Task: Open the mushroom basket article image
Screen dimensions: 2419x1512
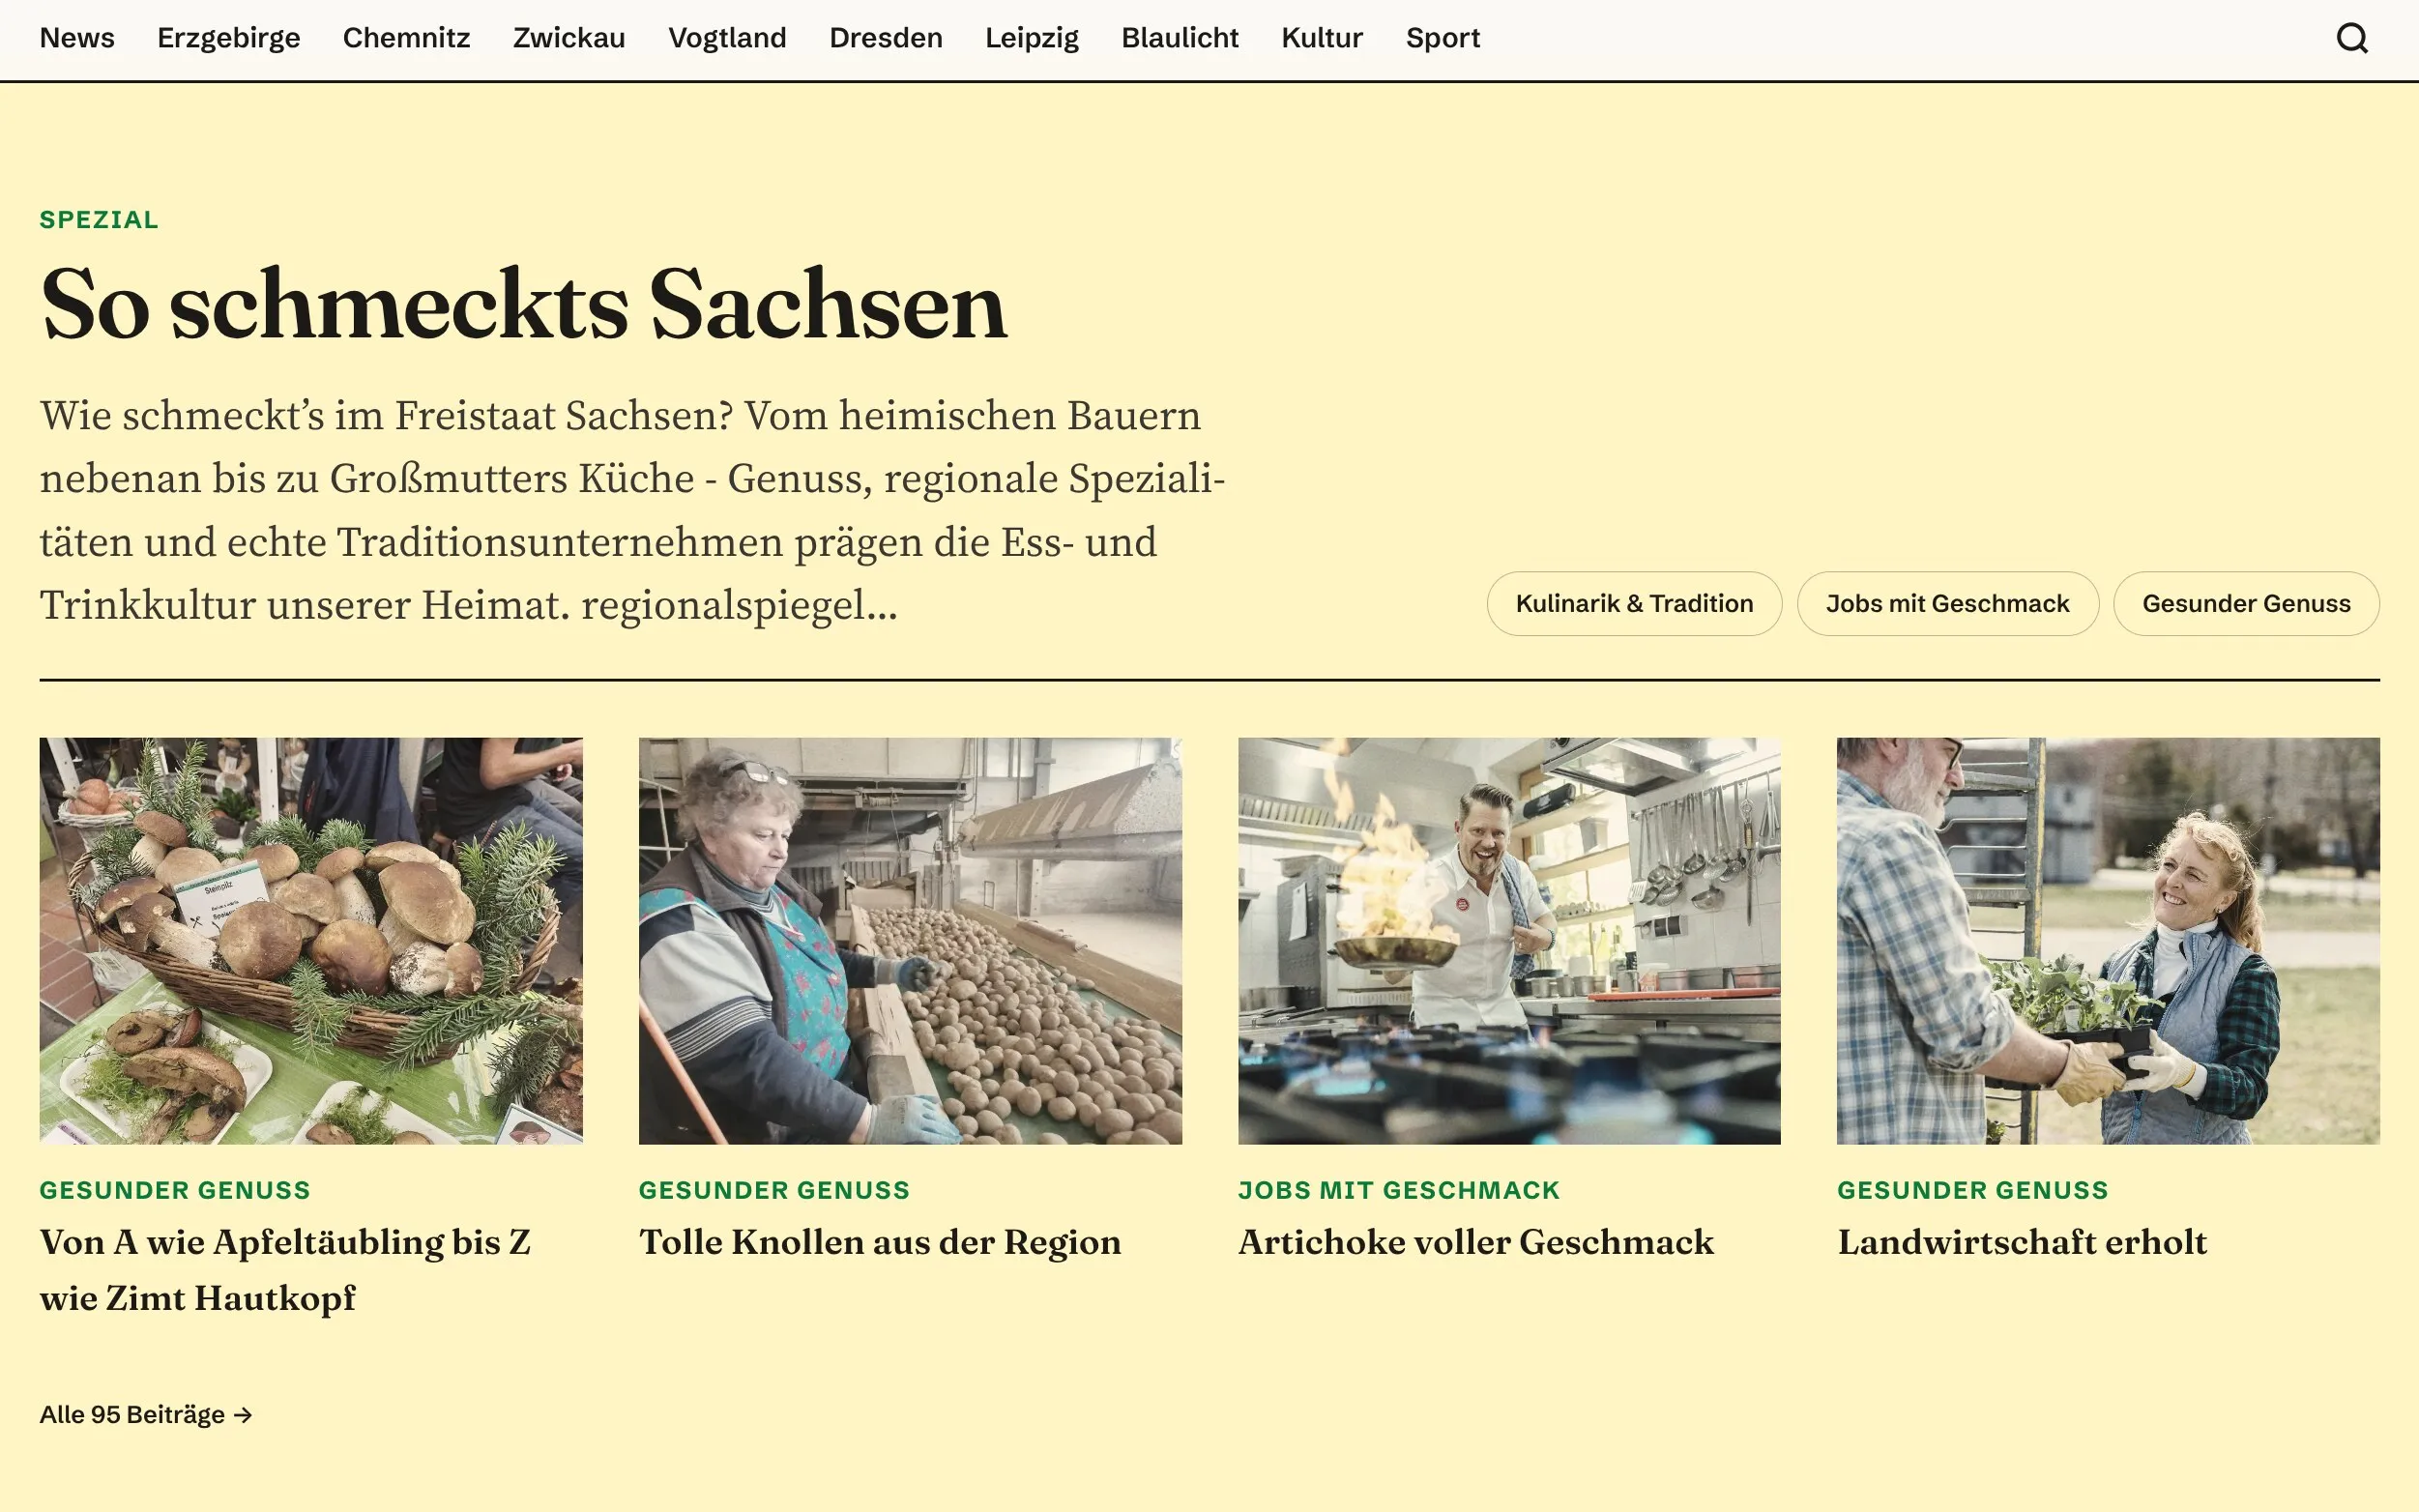Action: tap(311, 941)
